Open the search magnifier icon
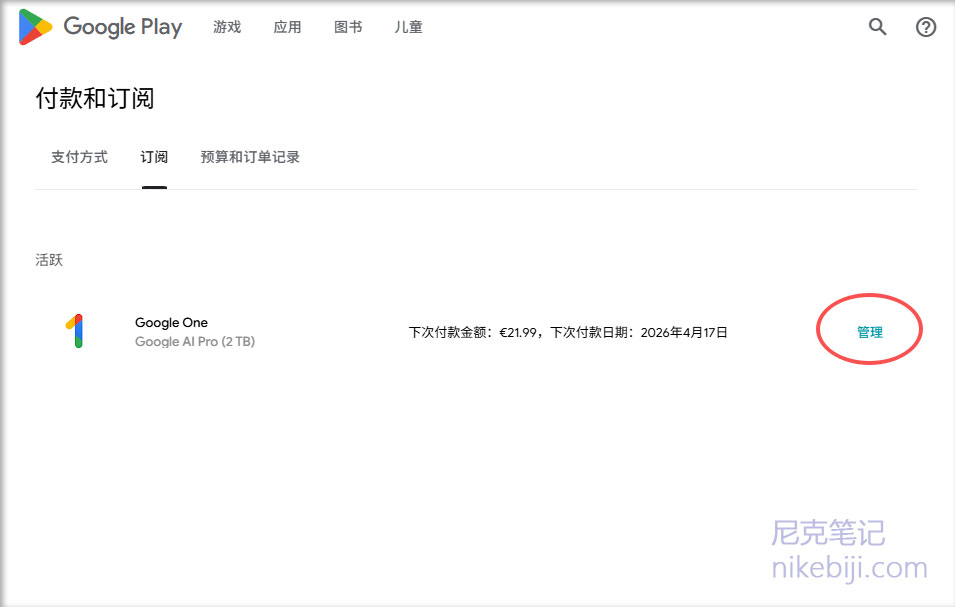 877,27
